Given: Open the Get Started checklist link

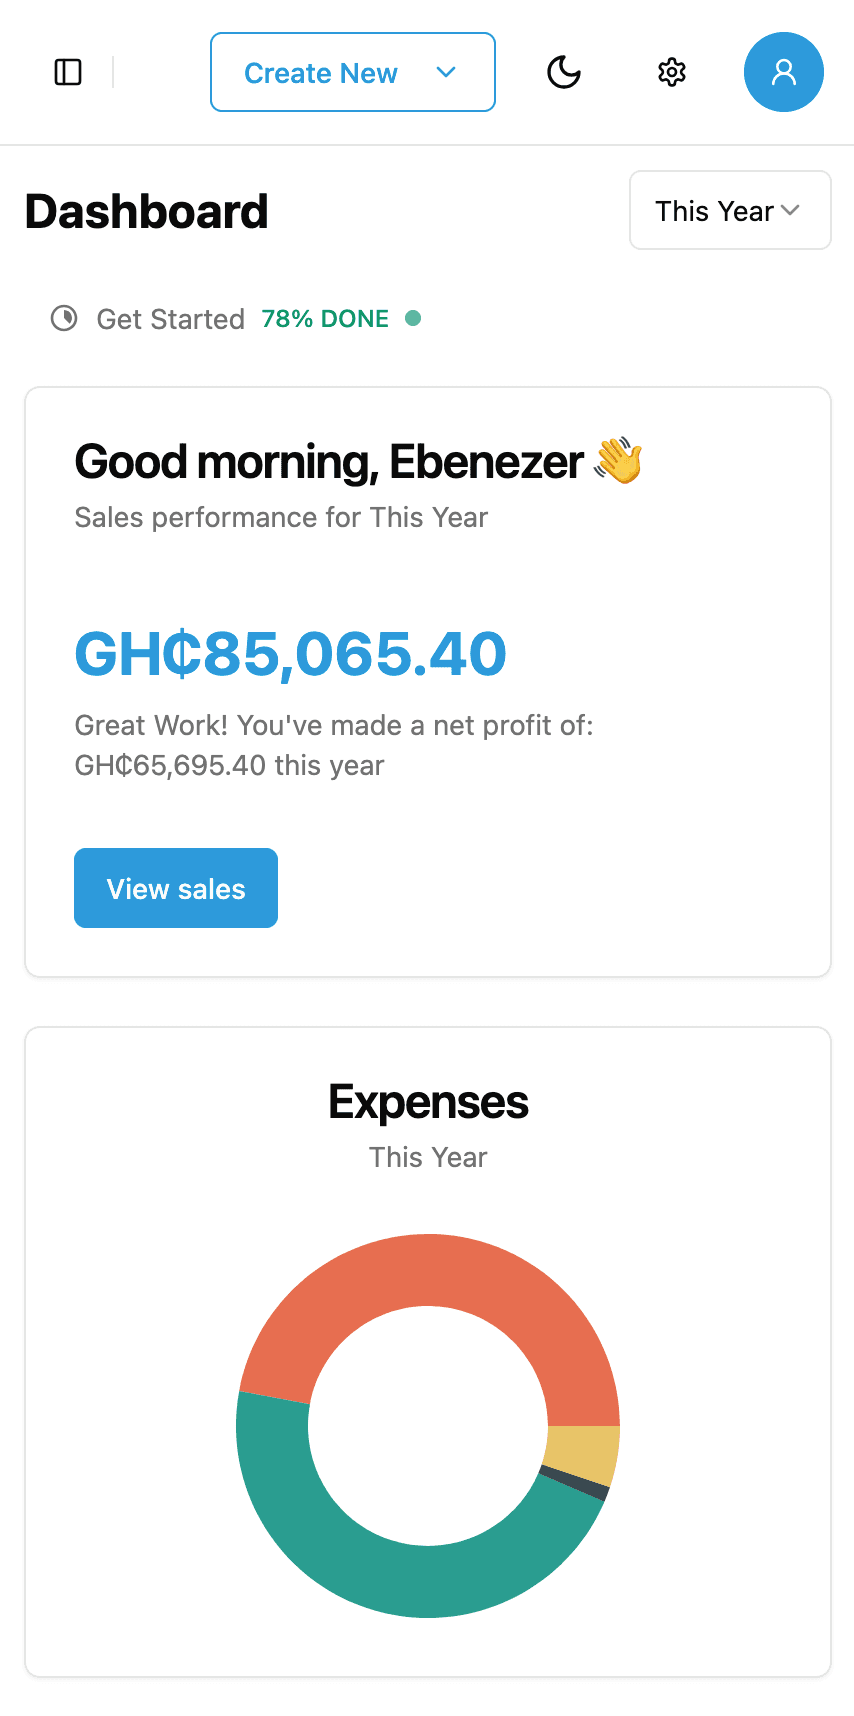Looking at the screenshot, I should [170, 319].
